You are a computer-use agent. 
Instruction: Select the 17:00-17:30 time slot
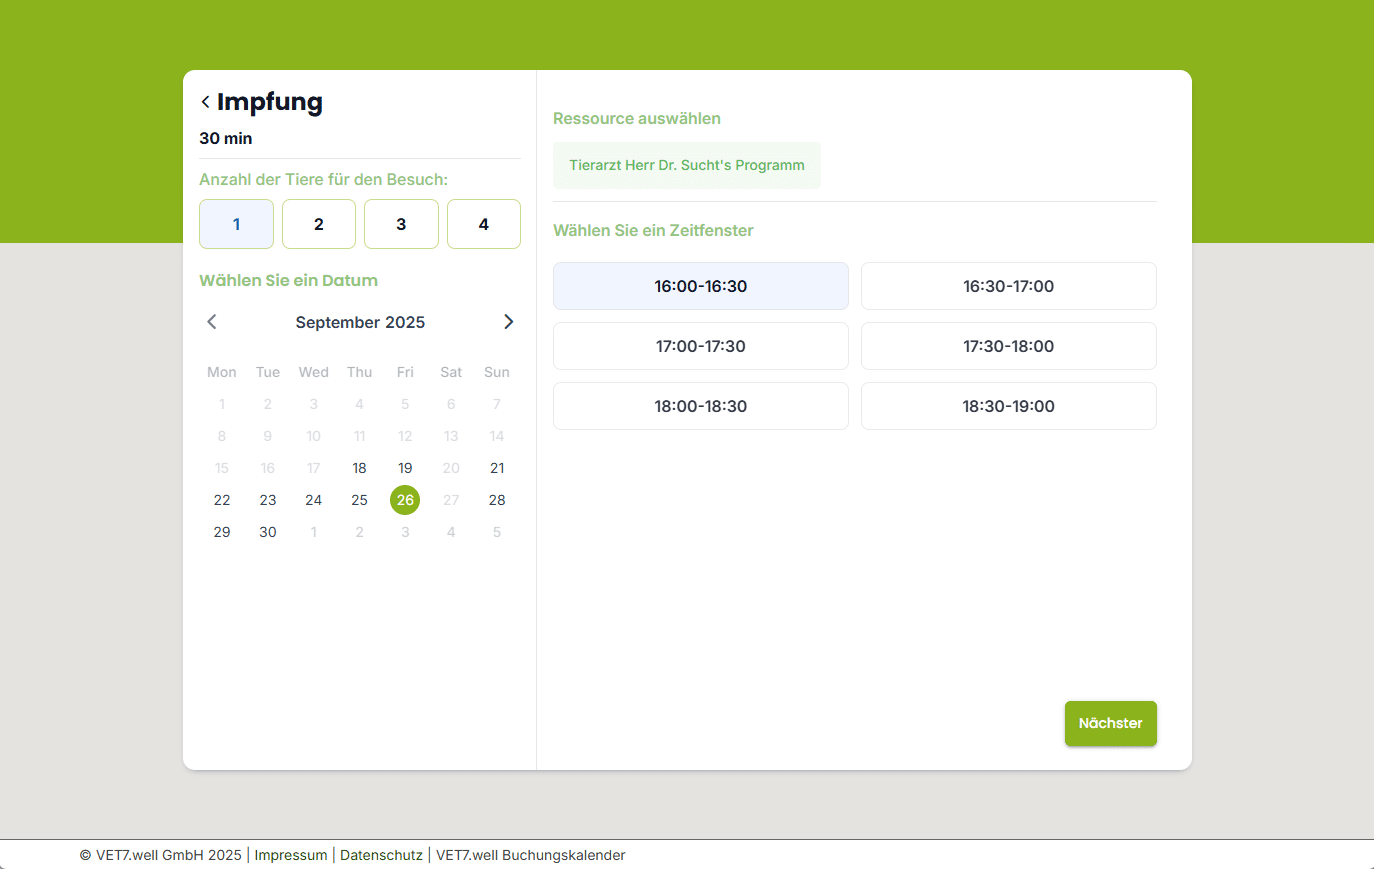click(x=701, y=346)
